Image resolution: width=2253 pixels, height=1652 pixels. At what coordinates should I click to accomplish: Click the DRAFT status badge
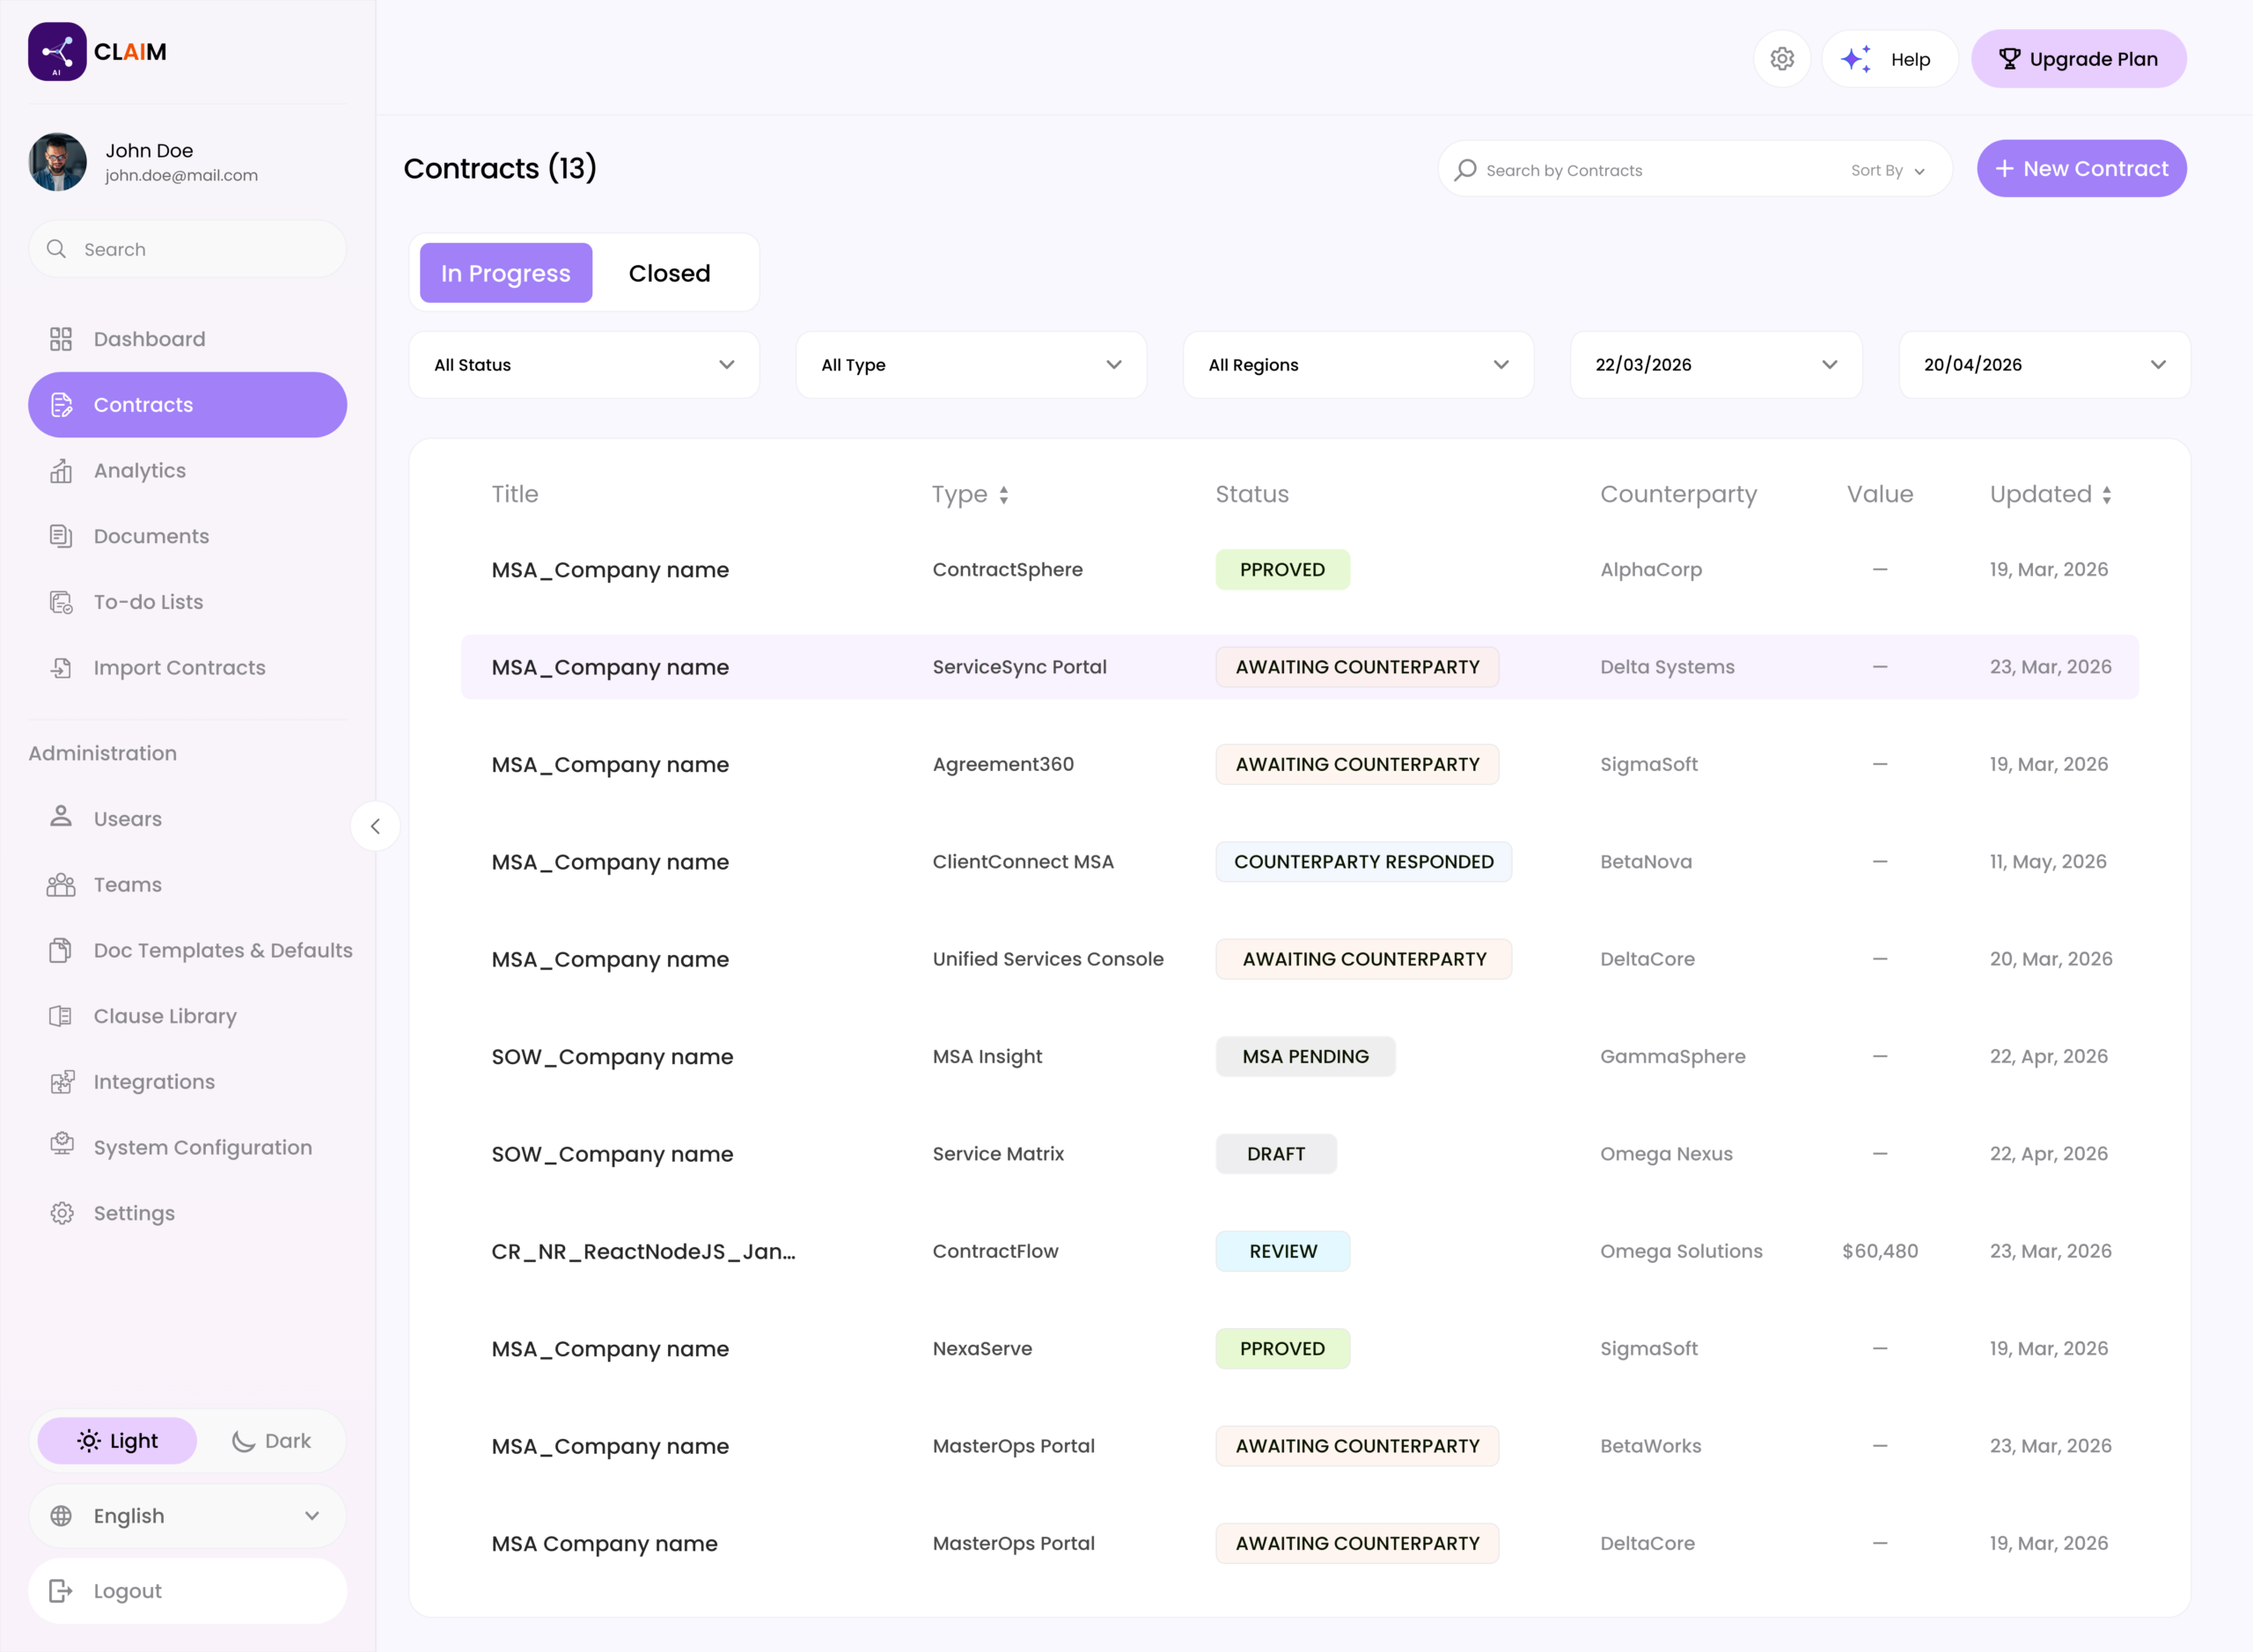click(x=1276, y=1154)
